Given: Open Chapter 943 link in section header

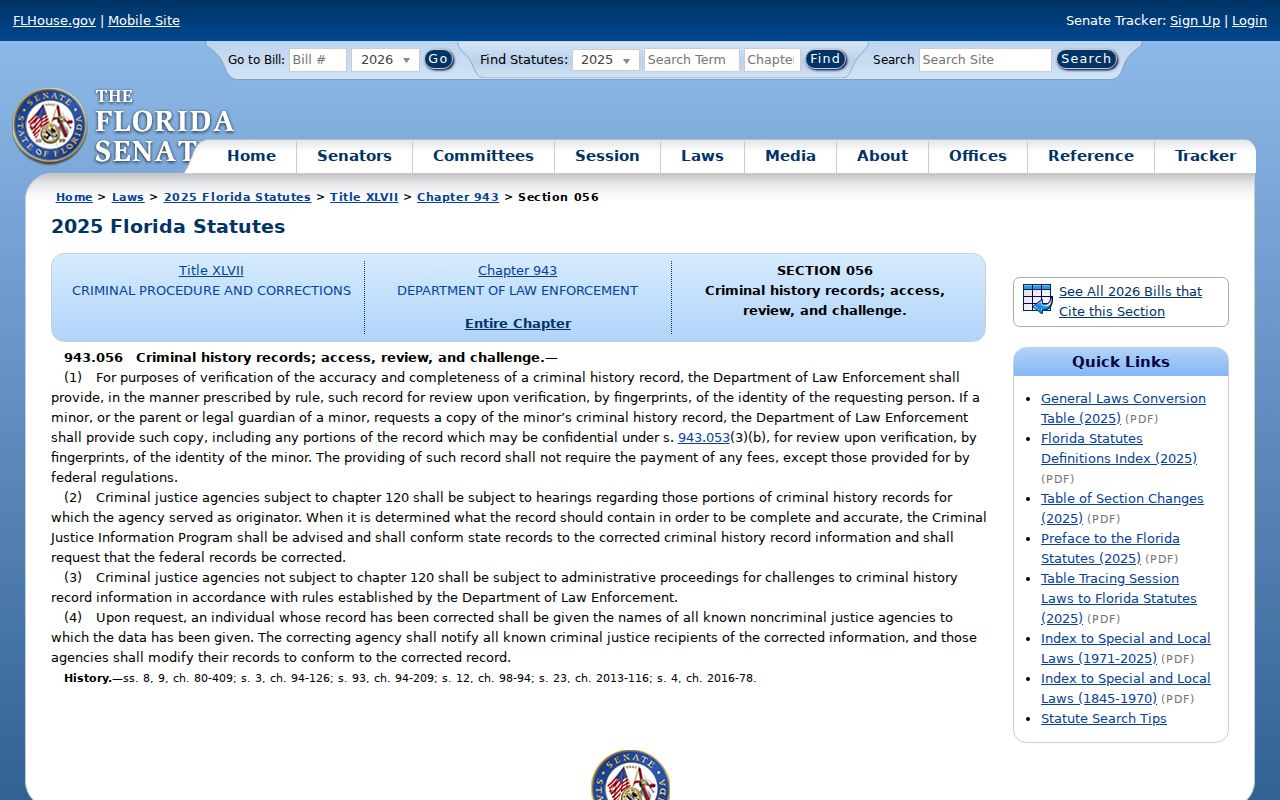Looking at the screenshot, I should point(517,270).
